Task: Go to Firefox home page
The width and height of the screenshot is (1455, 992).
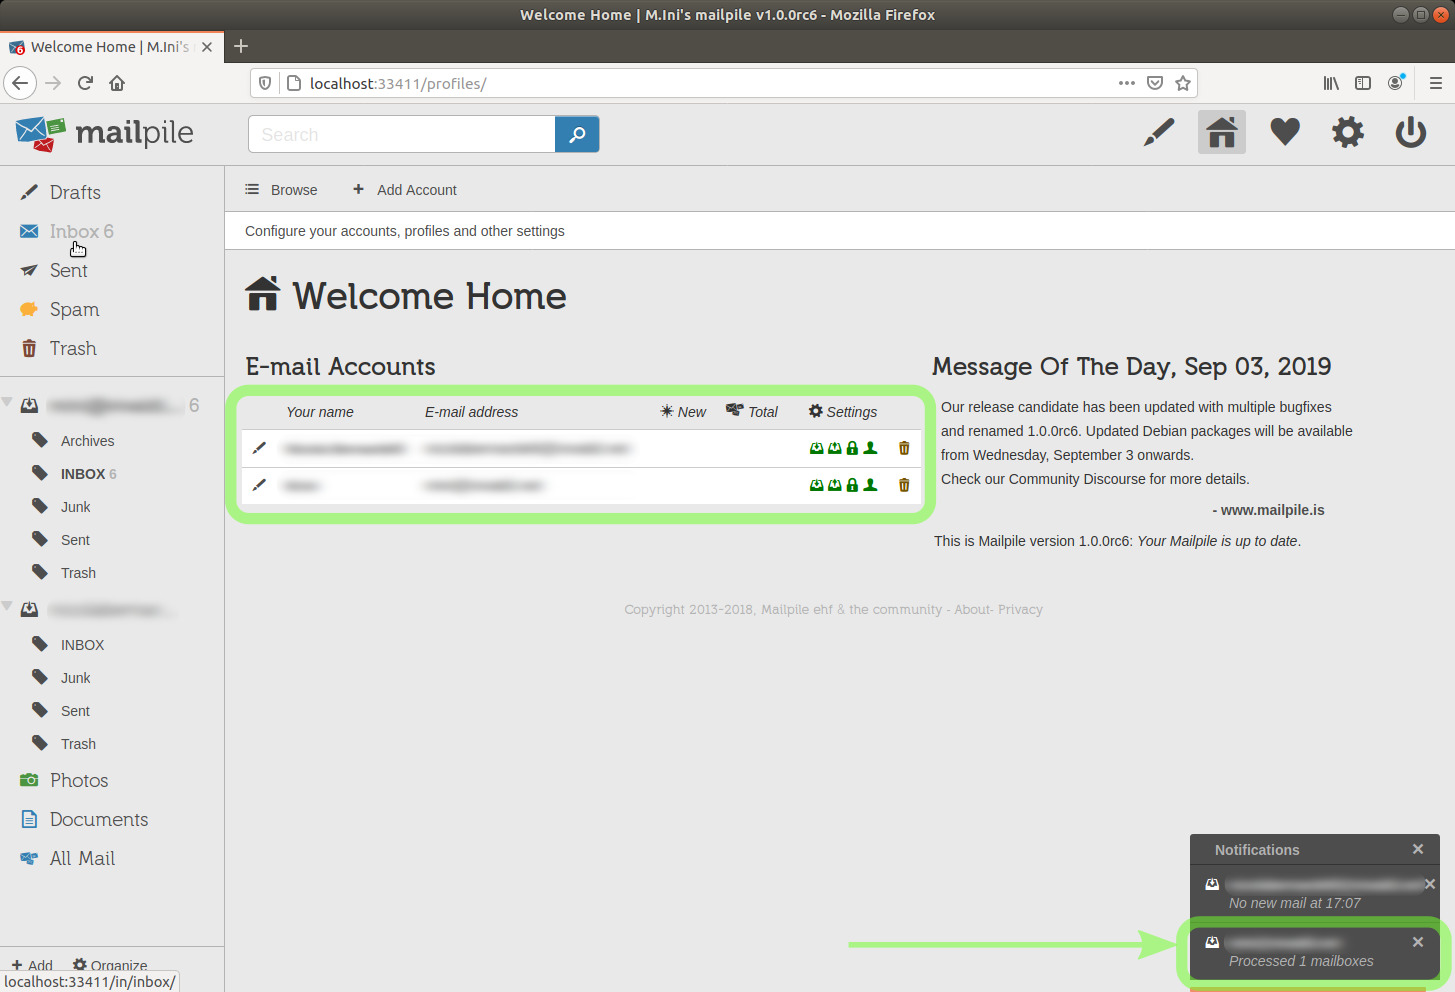Action: [117, 83]
